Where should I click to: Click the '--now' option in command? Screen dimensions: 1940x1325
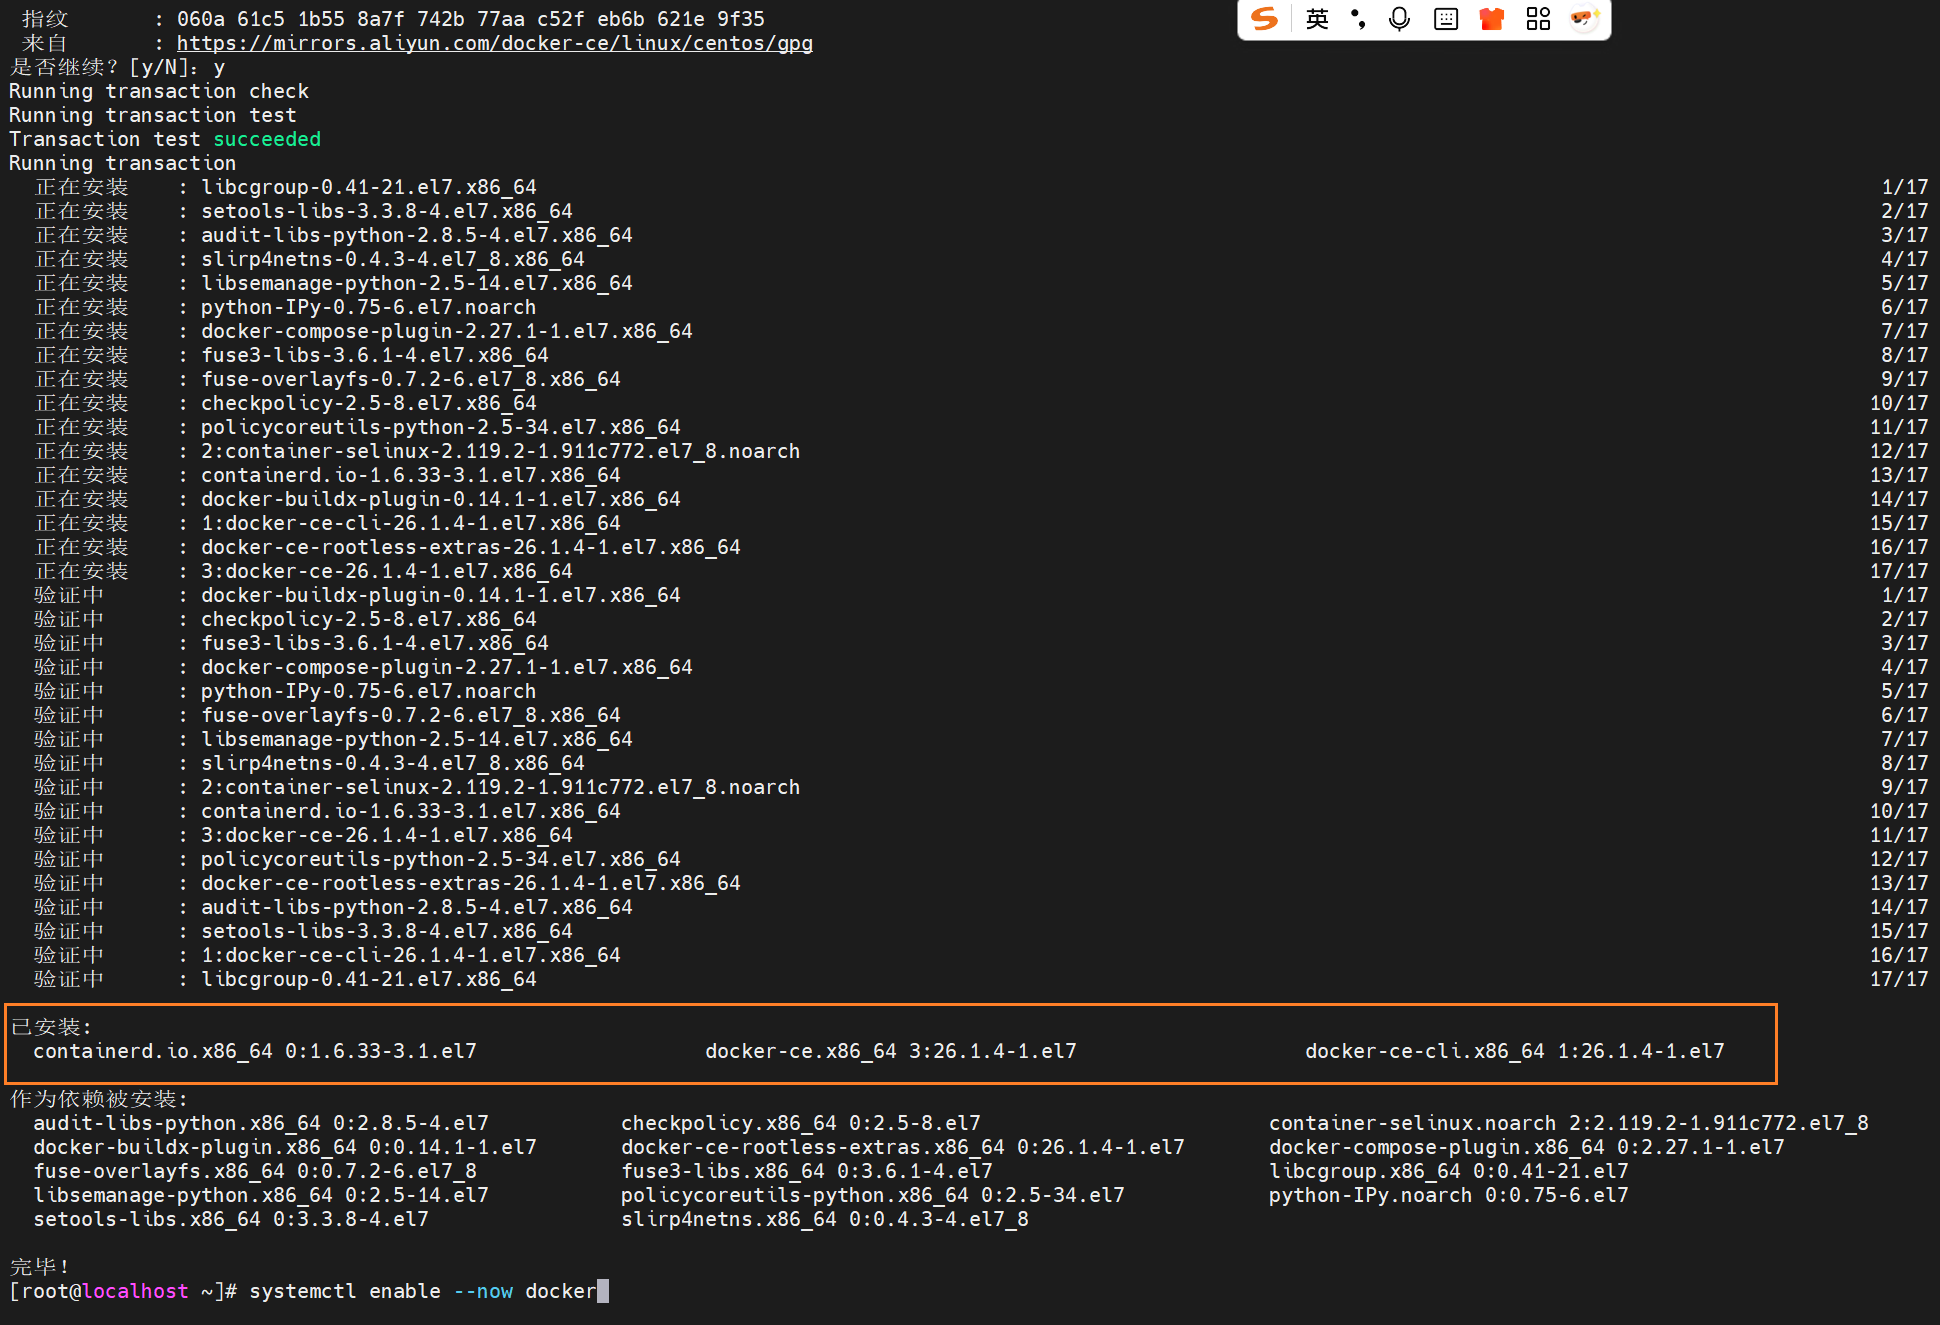pyautogui.click(x=483, y=1291)
